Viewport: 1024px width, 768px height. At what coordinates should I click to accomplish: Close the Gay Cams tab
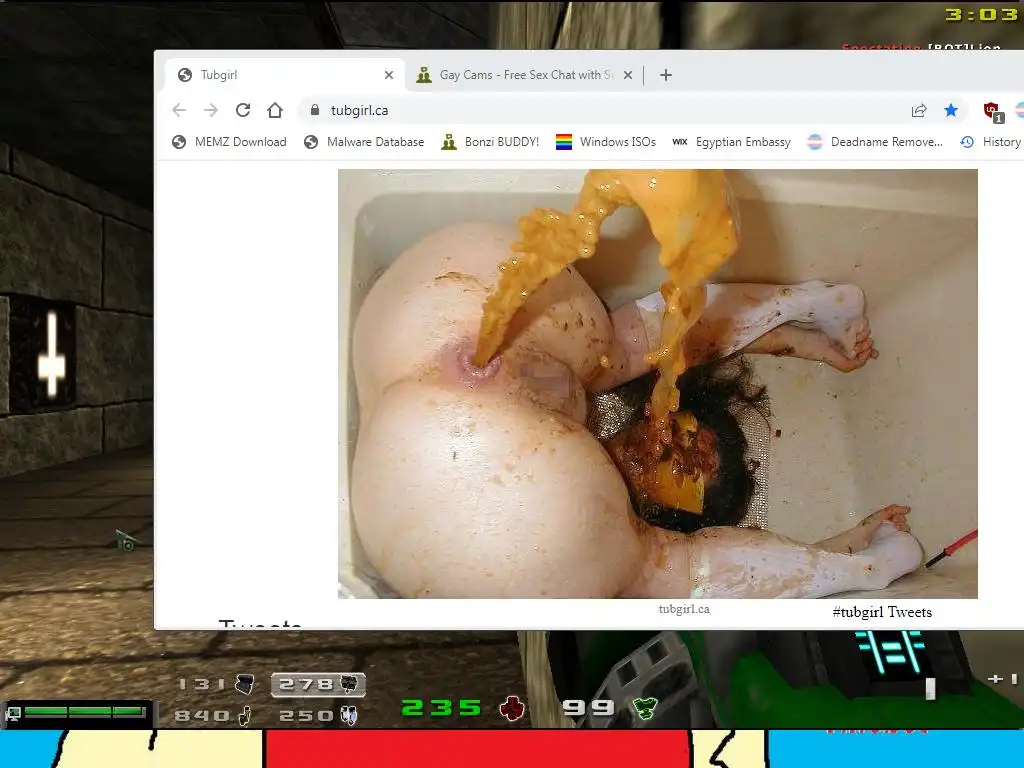pos(628,75)
